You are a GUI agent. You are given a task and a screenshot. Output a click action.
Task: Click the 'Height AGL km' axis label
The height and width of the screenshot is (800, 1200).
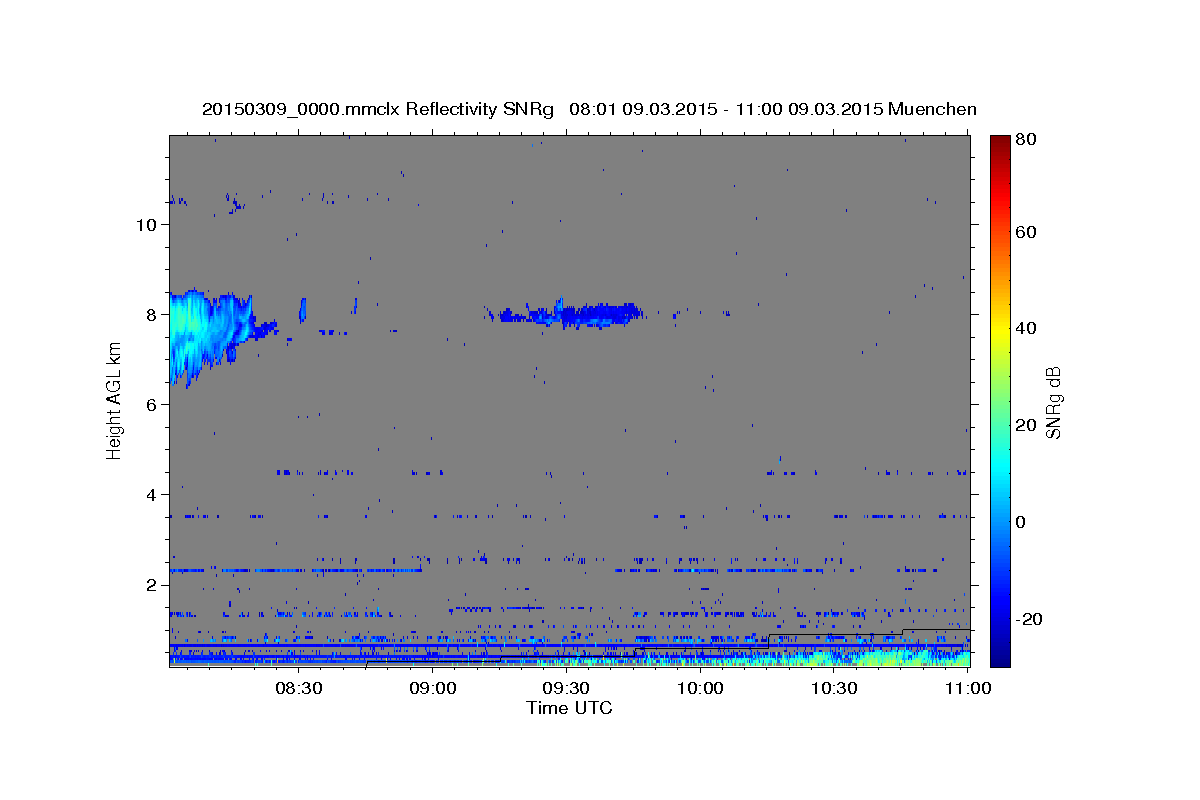114,401
